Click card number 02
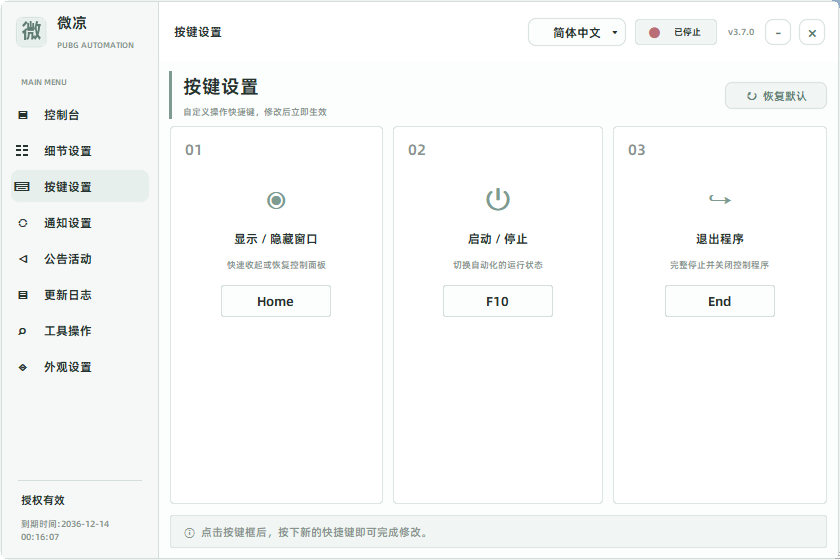Viewport: 840px width, 560px height. pyautogui.click(x=416, y=150)
